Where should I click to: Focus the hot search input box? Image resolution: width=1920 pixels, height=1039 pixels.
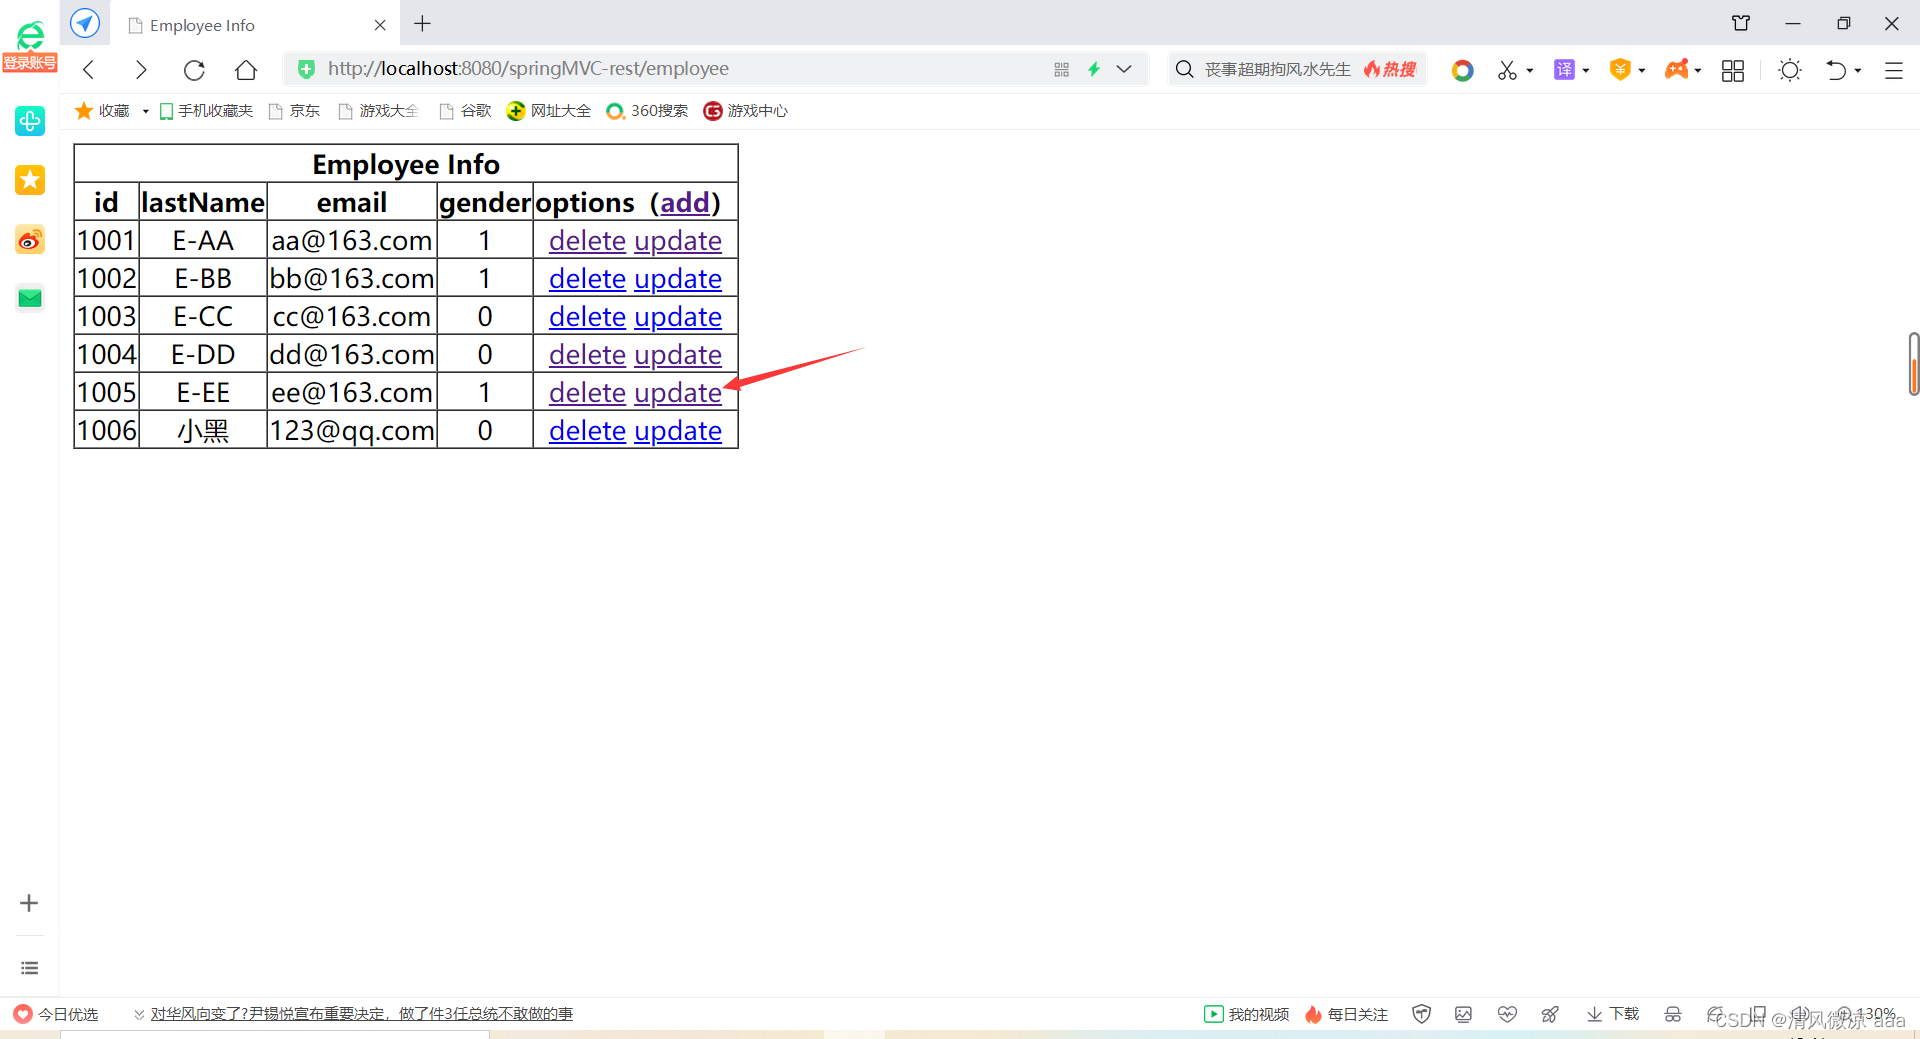(x=1277, y=69)
